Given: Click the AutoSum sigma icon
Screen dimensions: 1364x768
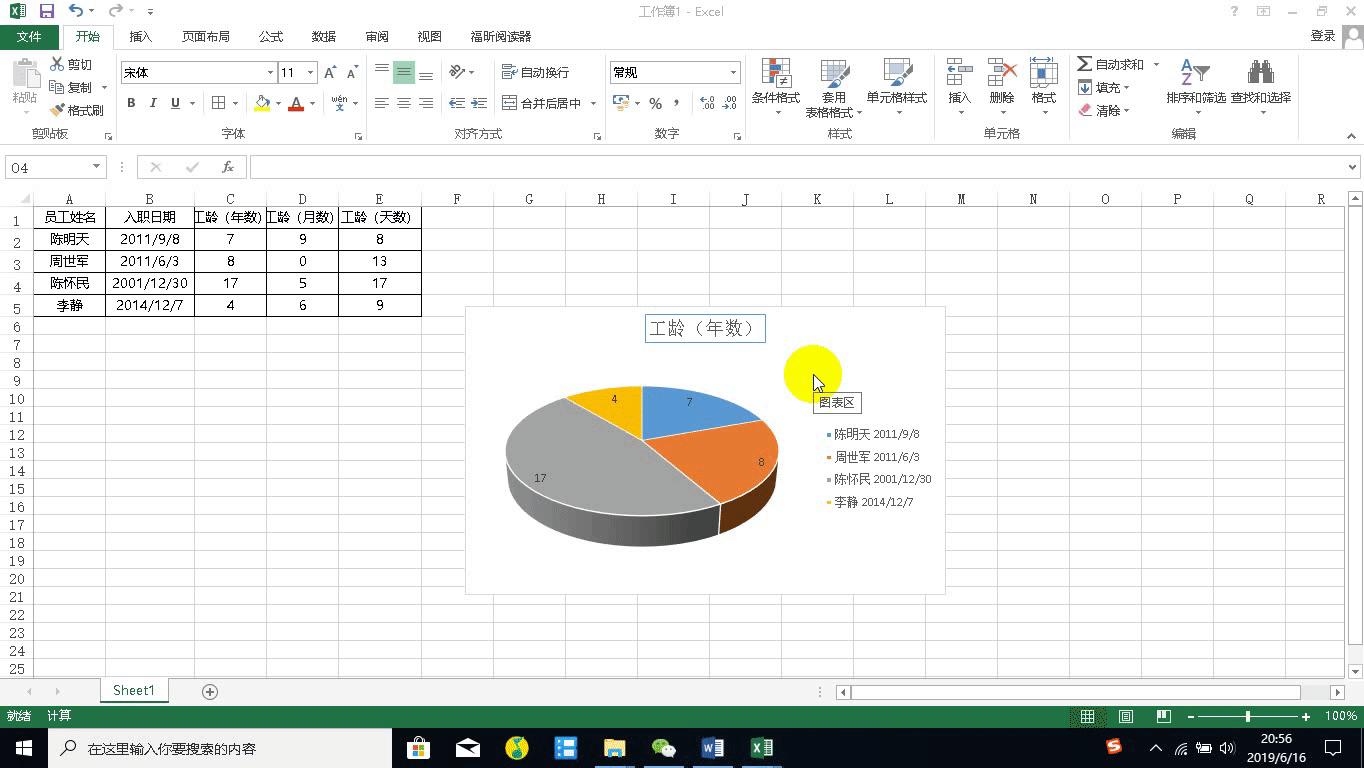Looking at the screenshot, I should (x=1085, y=64).
